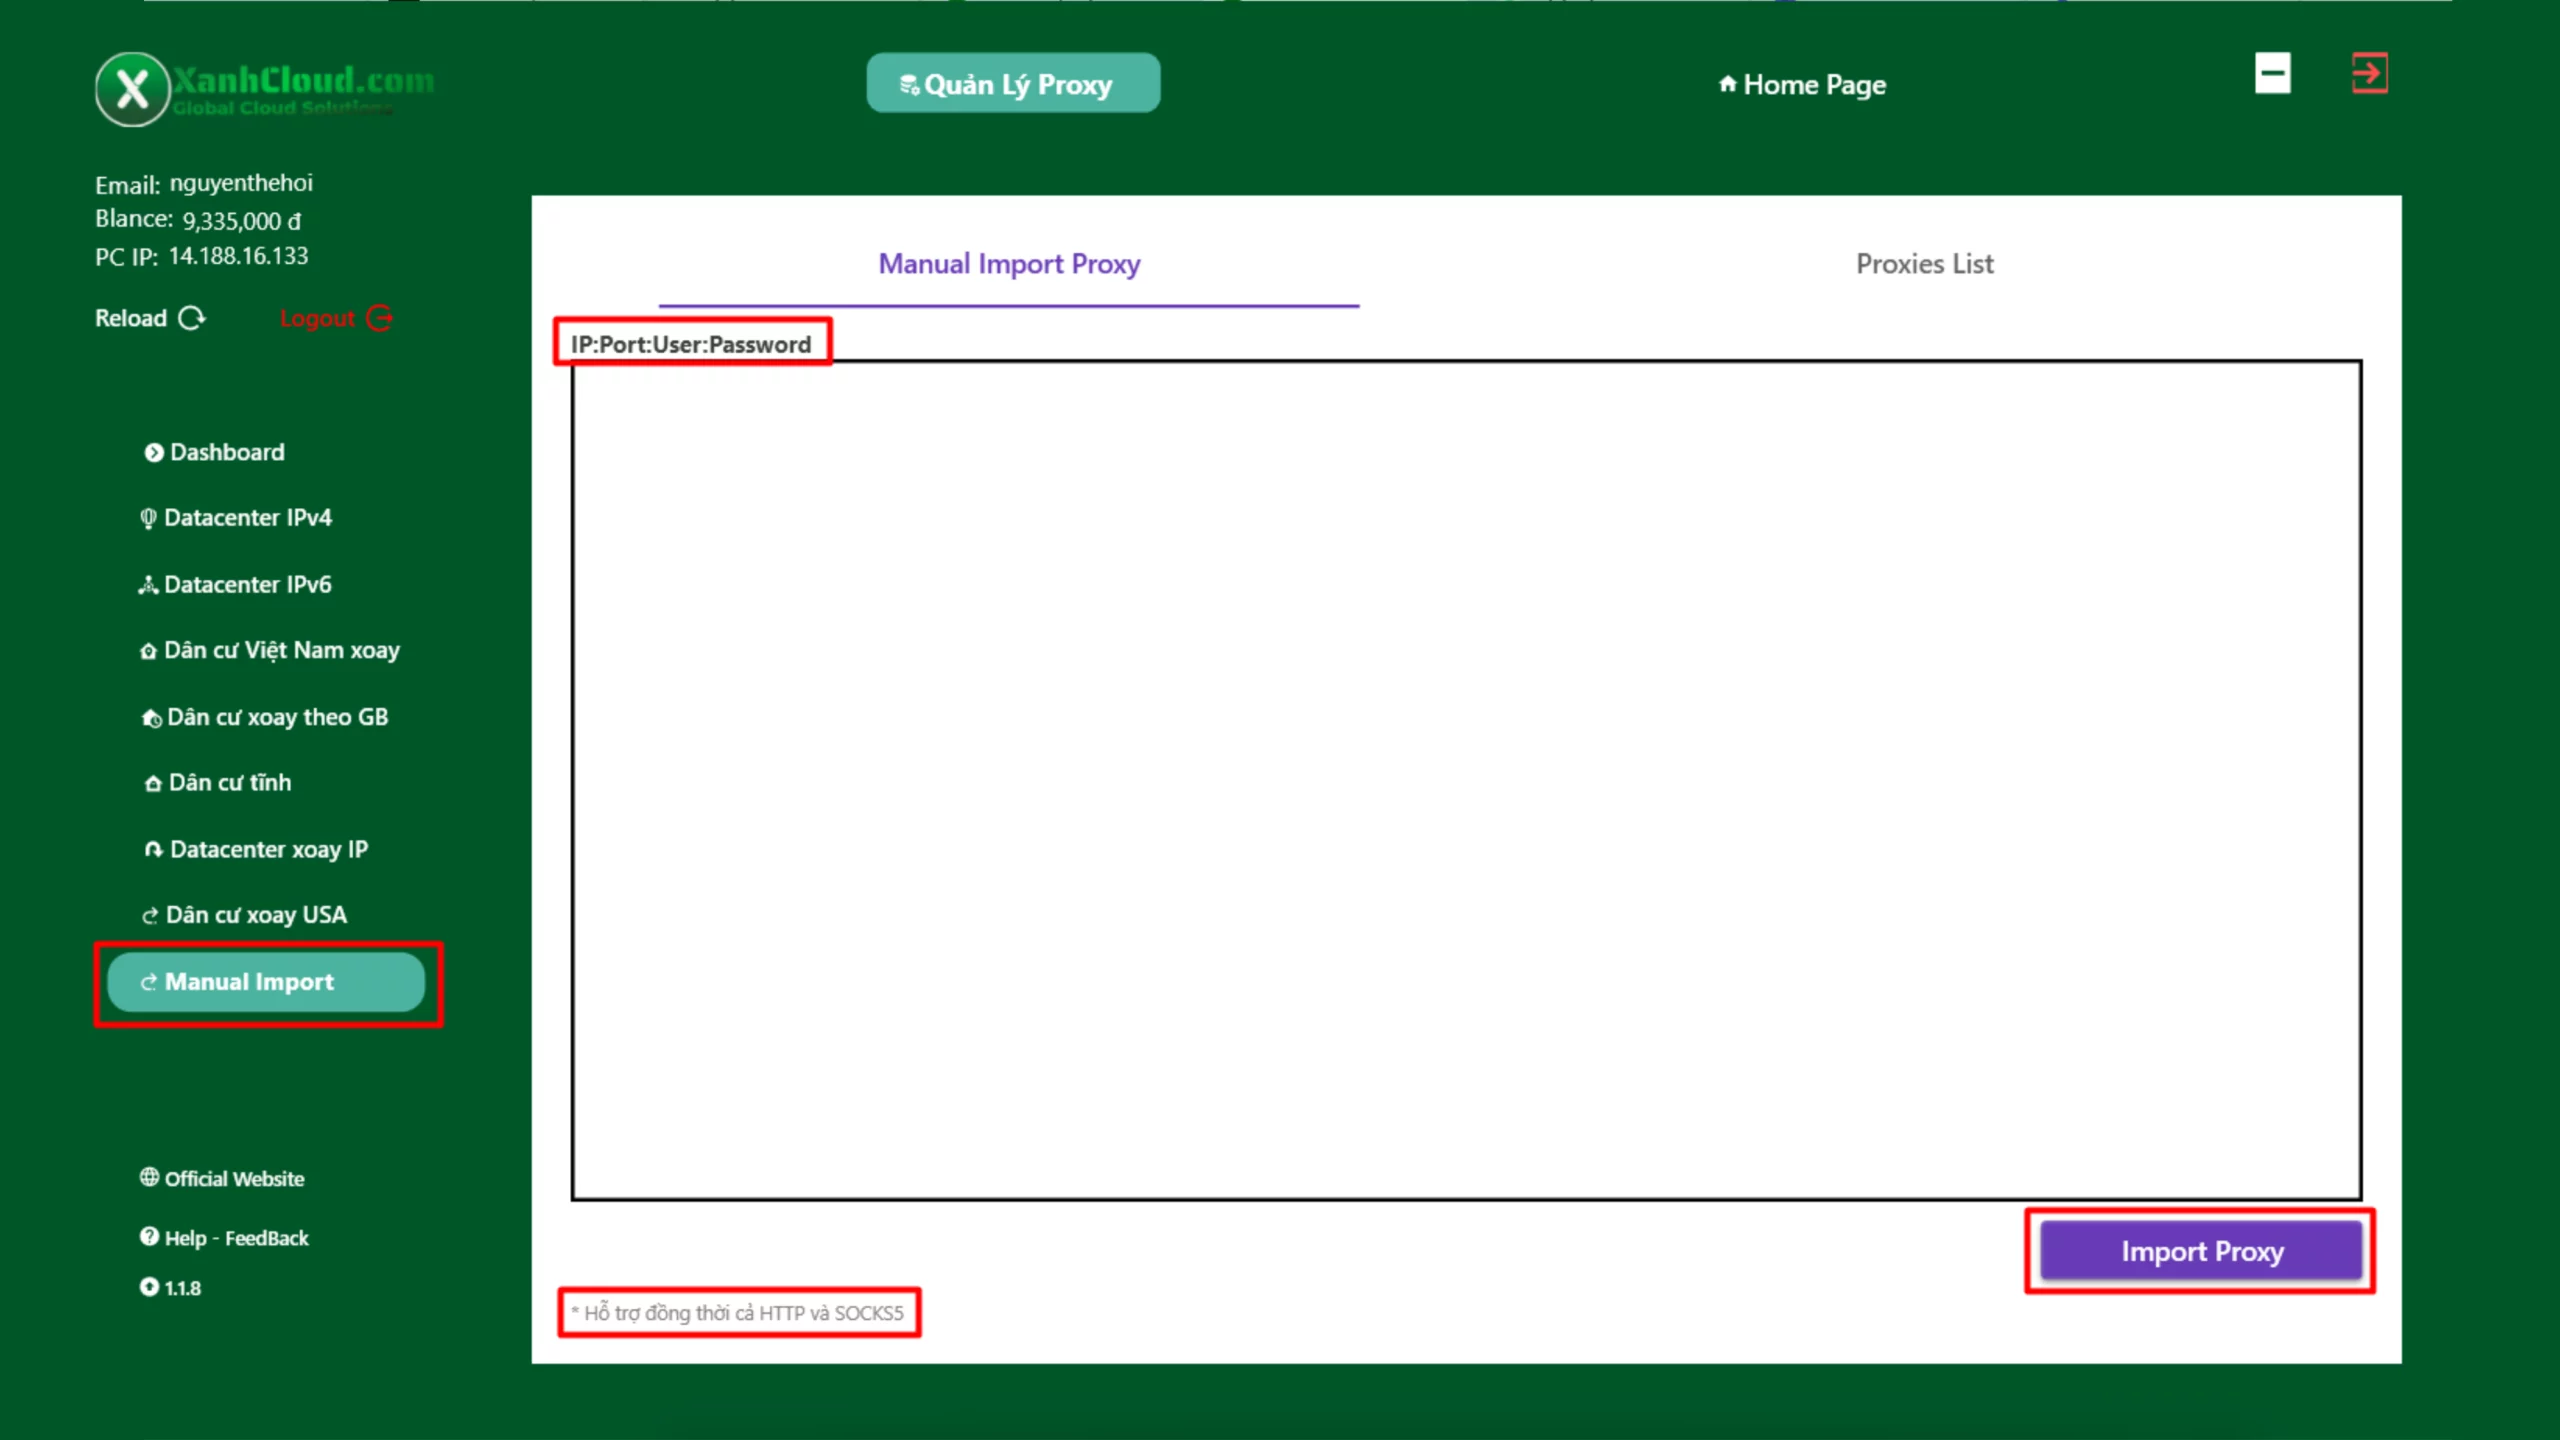Select Dân cư tĩnh menu item
The width and height of the screenshot is (2560, 1440).
pos(229,783)
